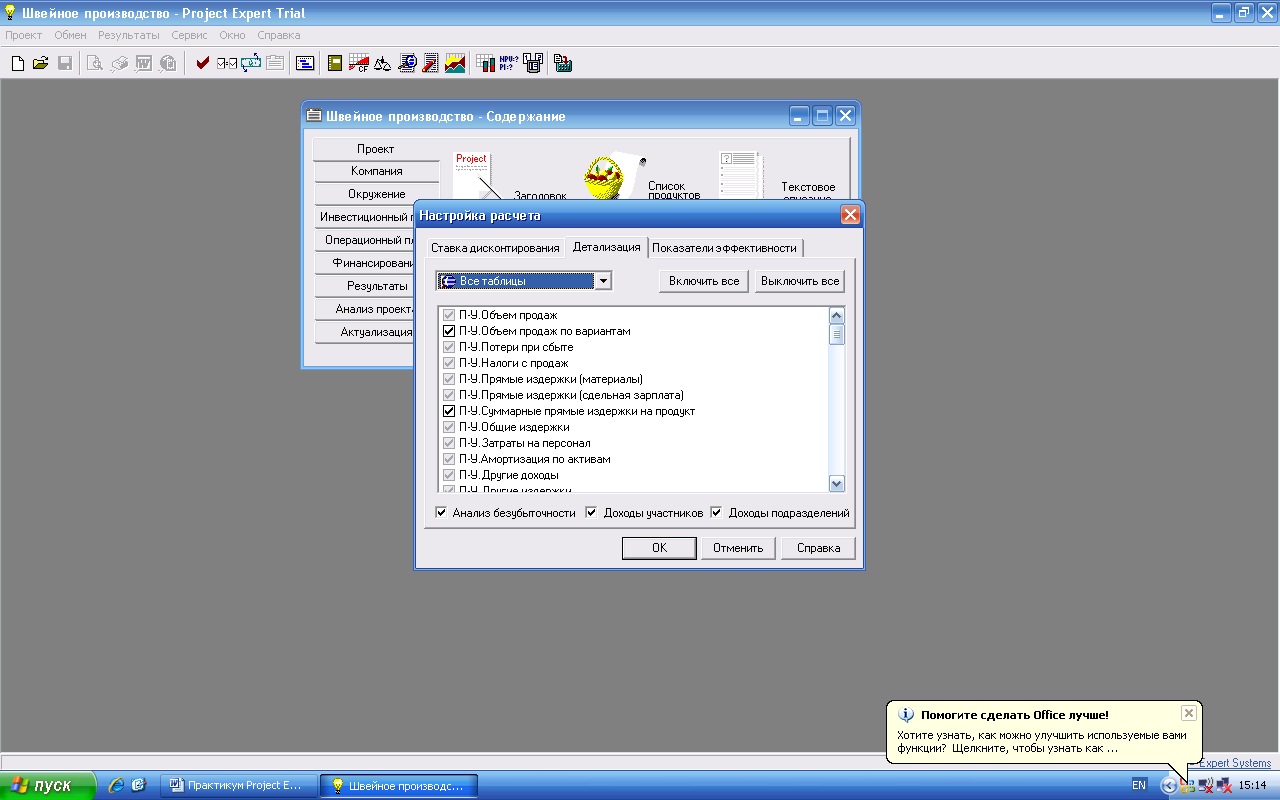Open the CF cash-flow toolbar icon

pos(359,63)
